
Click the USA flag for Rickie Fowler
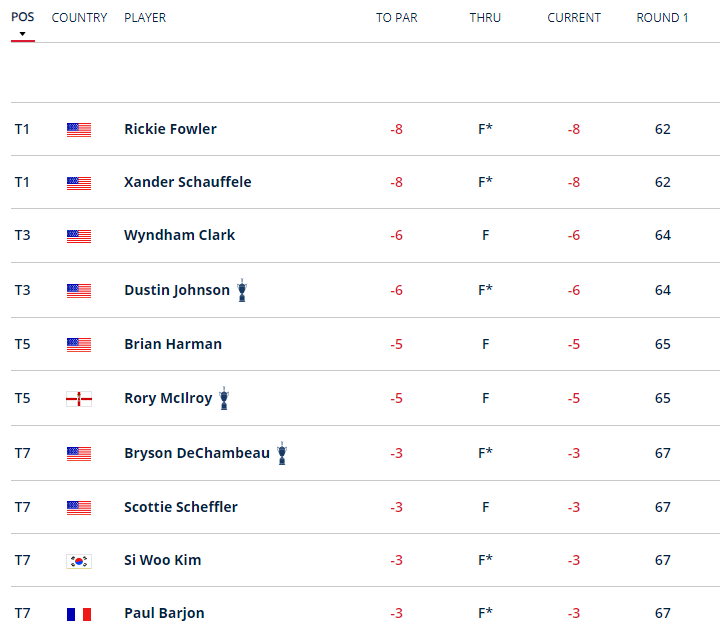tap(79, 130)
